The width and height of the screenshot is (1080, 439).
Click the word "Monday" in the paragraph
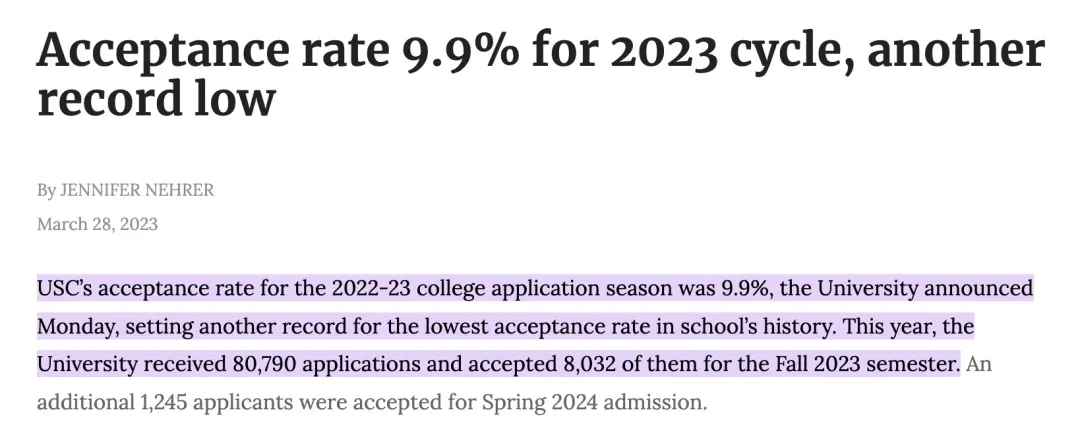click(73, 326)
